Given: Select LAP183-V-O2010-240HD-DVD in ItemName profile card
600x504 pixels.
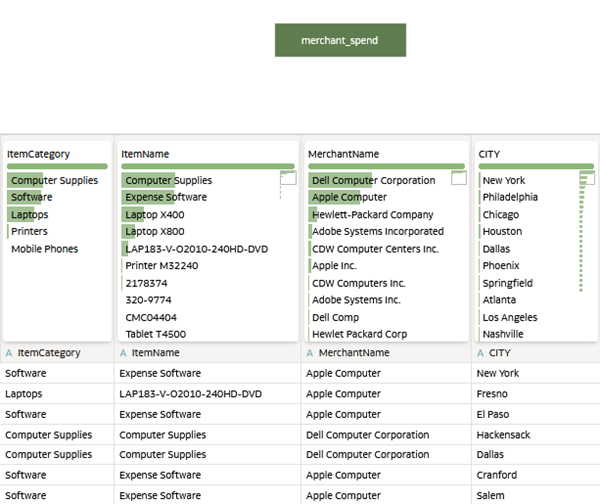Looking at the screenshot, I should 197,249.
